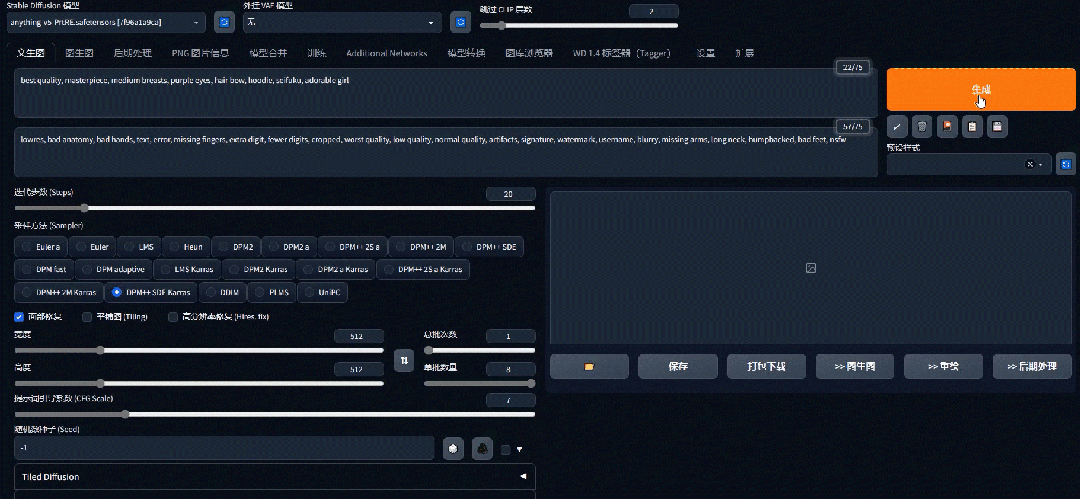Select the Heun sampler
This screenshot has height=499, width=1080.
(x=185, y=247)
